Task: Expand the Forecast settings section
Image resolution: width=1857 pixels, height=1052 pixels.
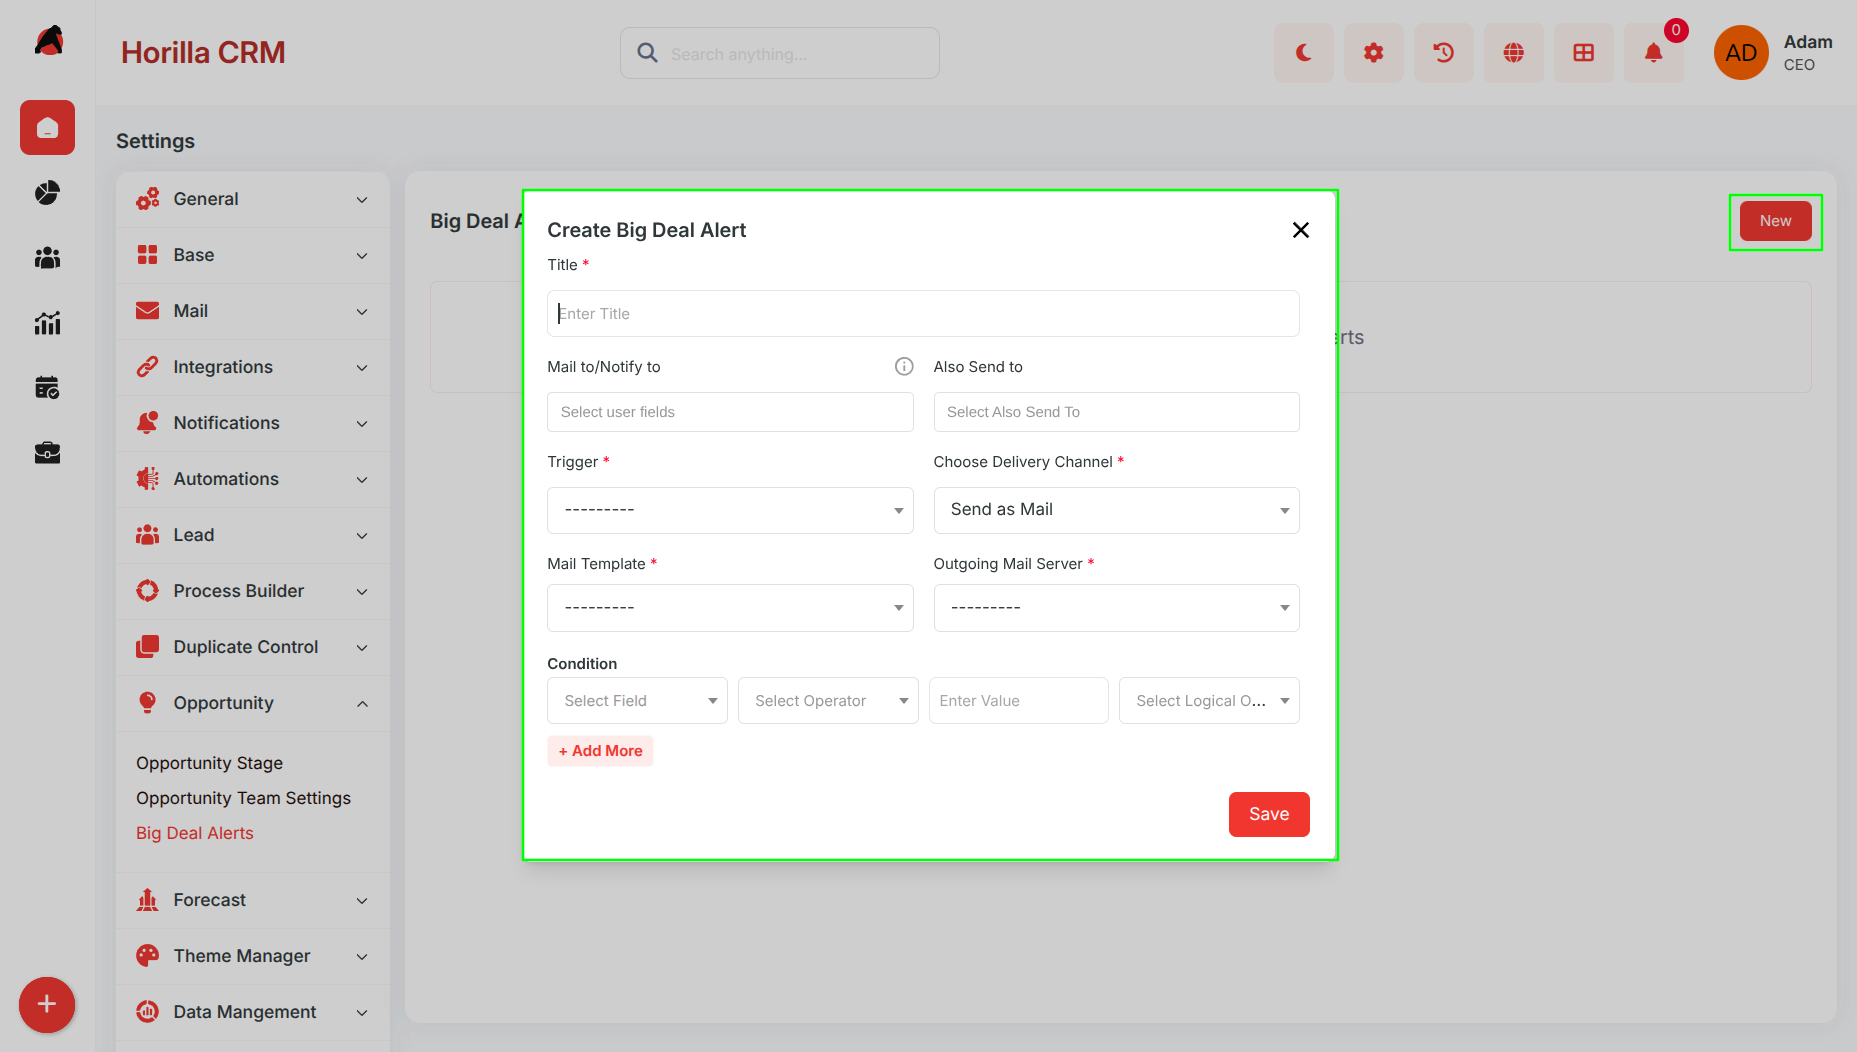Action: click(x=252, y=900)
